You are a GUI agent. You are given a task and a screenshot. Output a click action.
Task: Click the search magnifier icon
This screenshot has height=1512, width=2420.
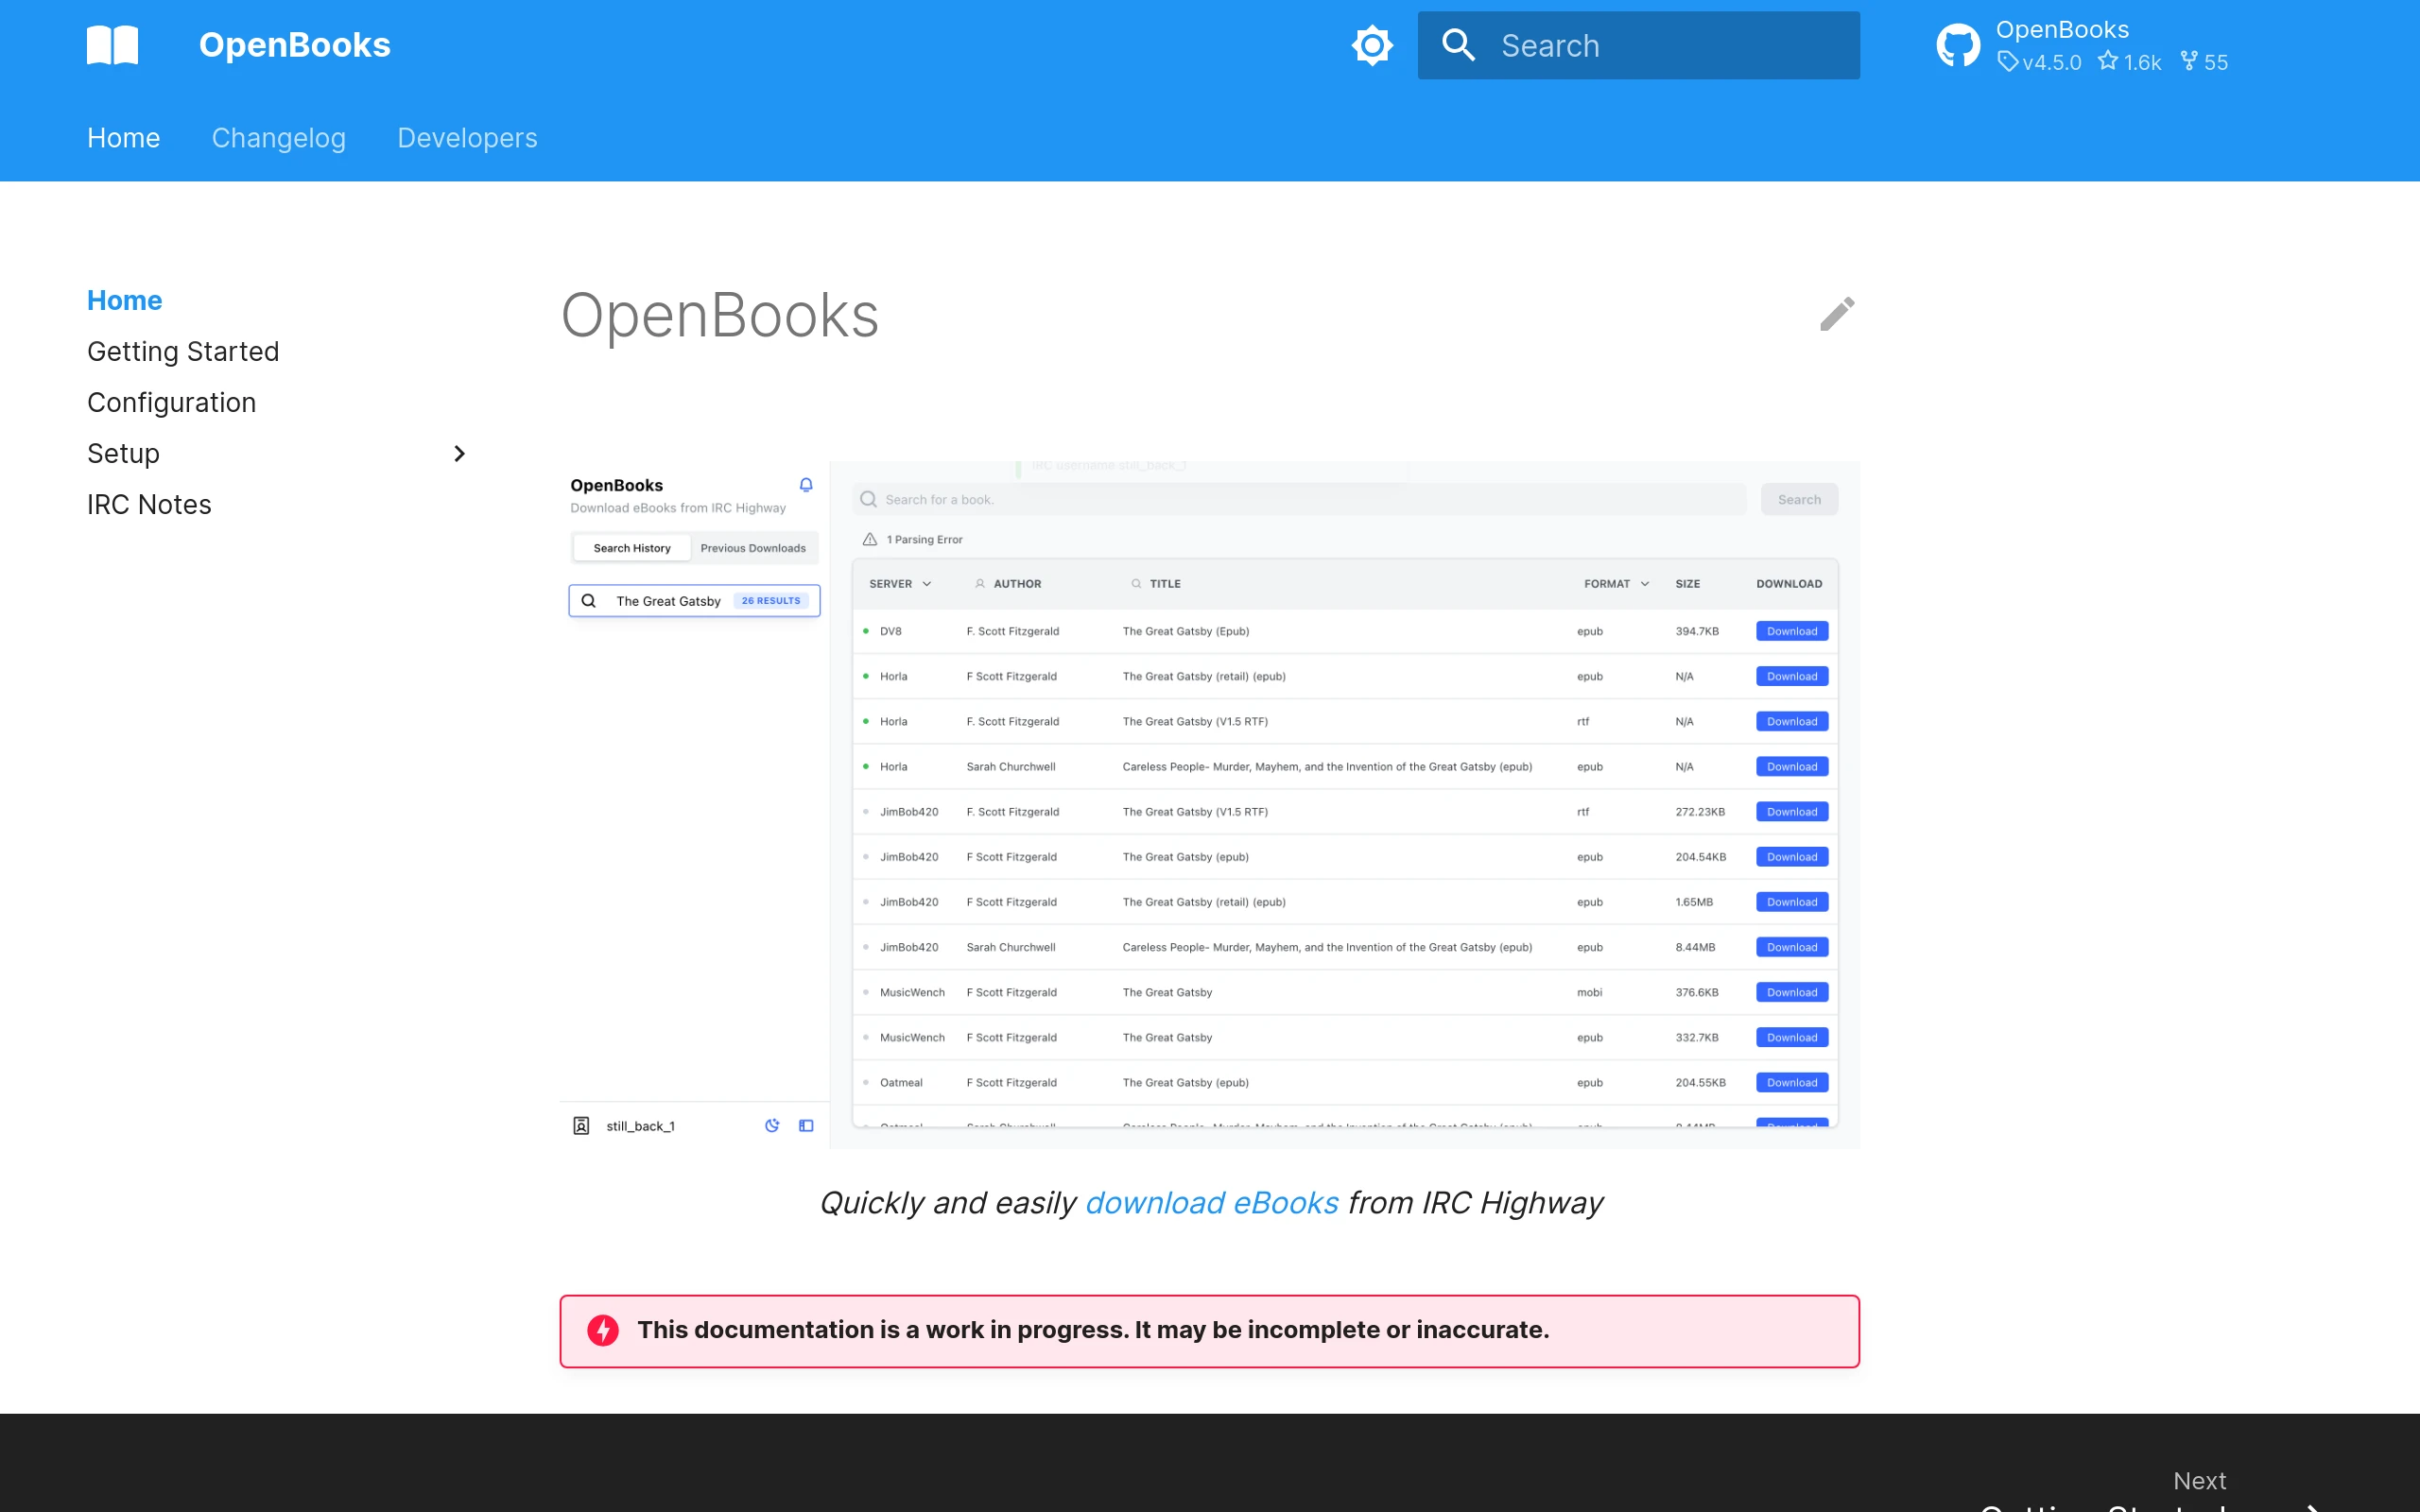(x=1459, y=45)
